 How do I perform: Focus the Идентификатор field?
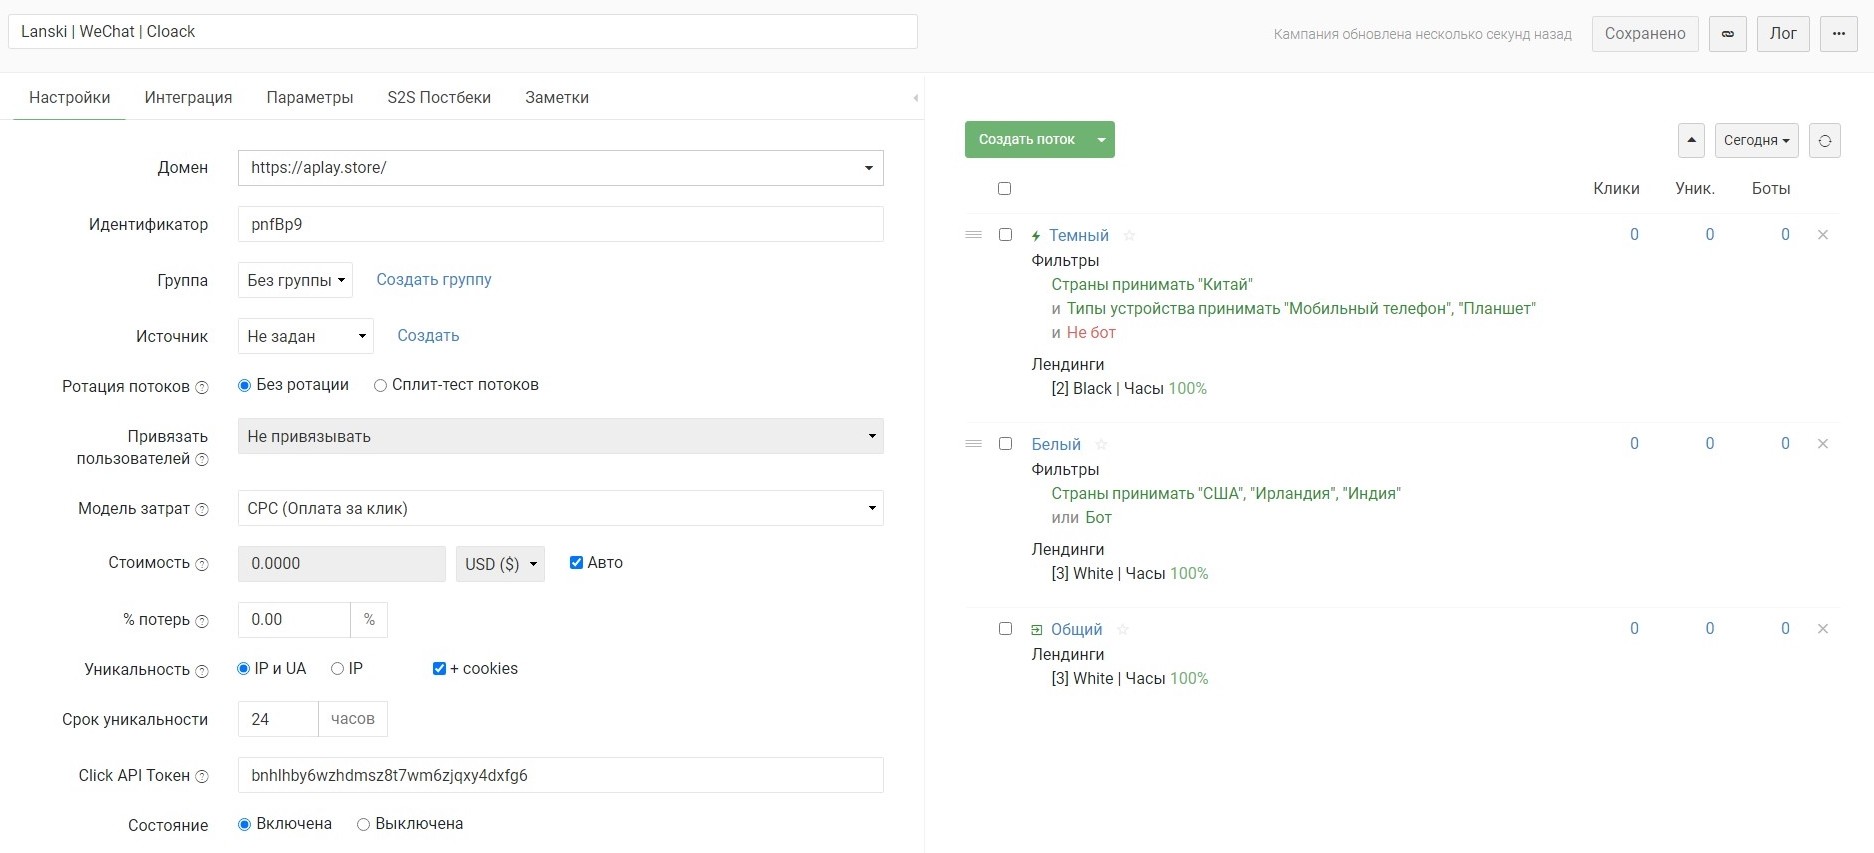tap(561, 224)
